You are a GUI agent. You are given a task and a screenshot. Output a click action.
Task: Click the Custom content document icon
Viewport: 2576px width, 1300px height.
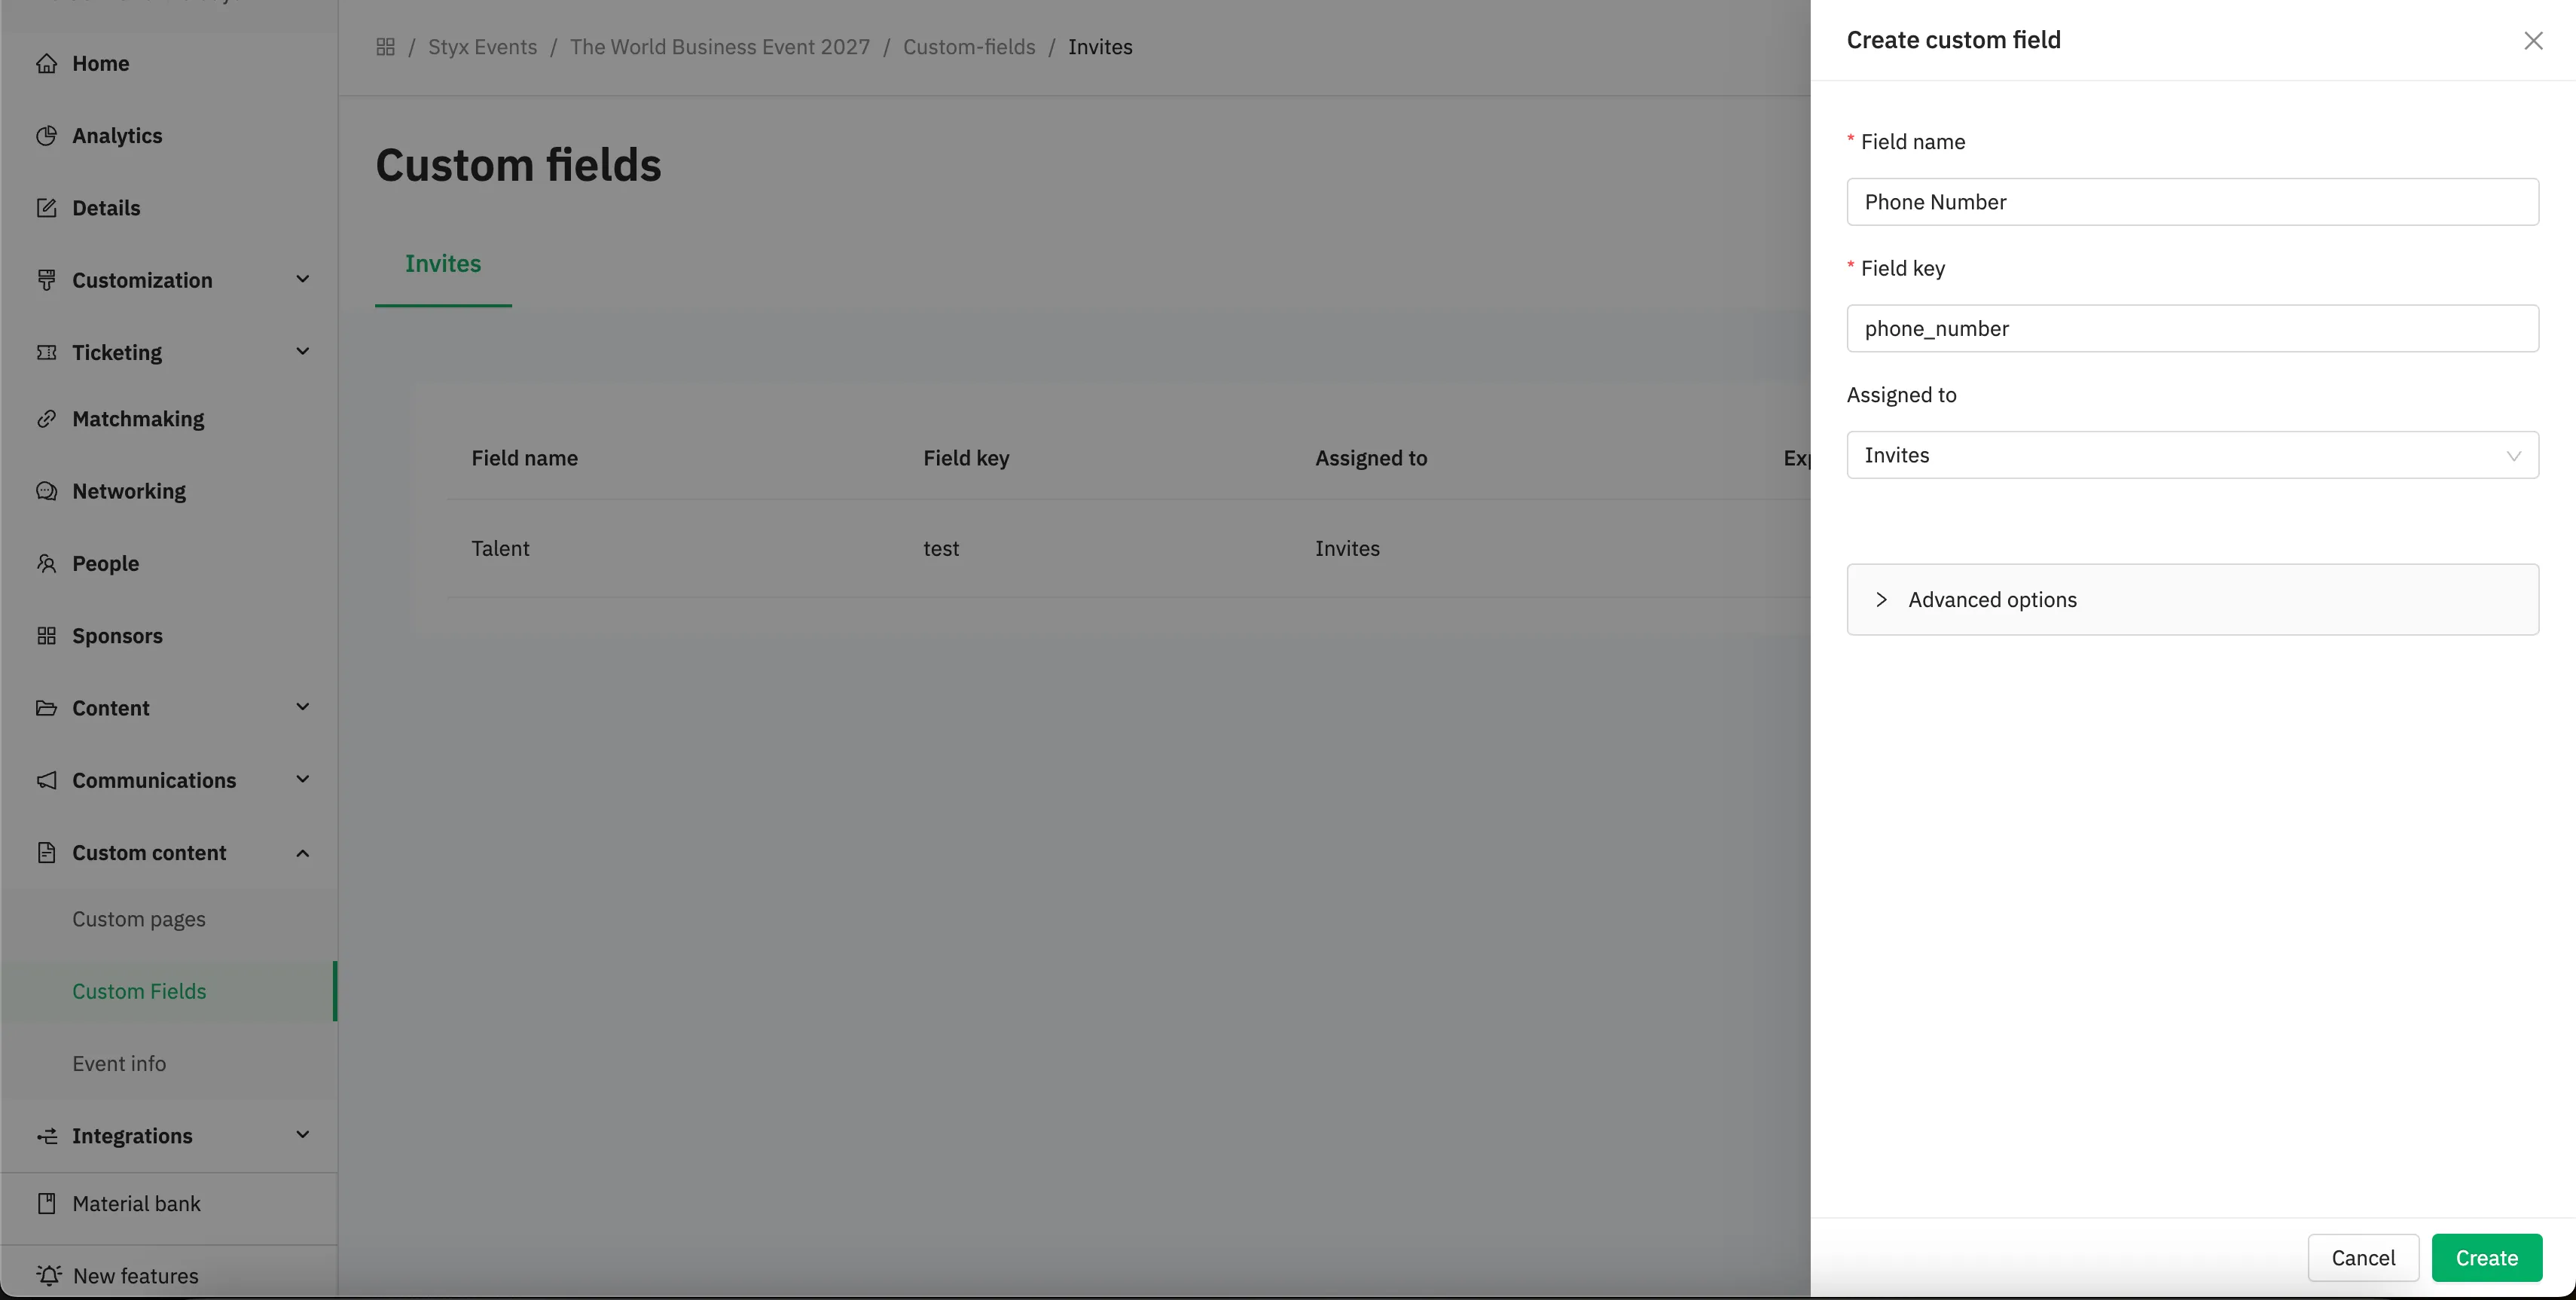tap(46, 853)
